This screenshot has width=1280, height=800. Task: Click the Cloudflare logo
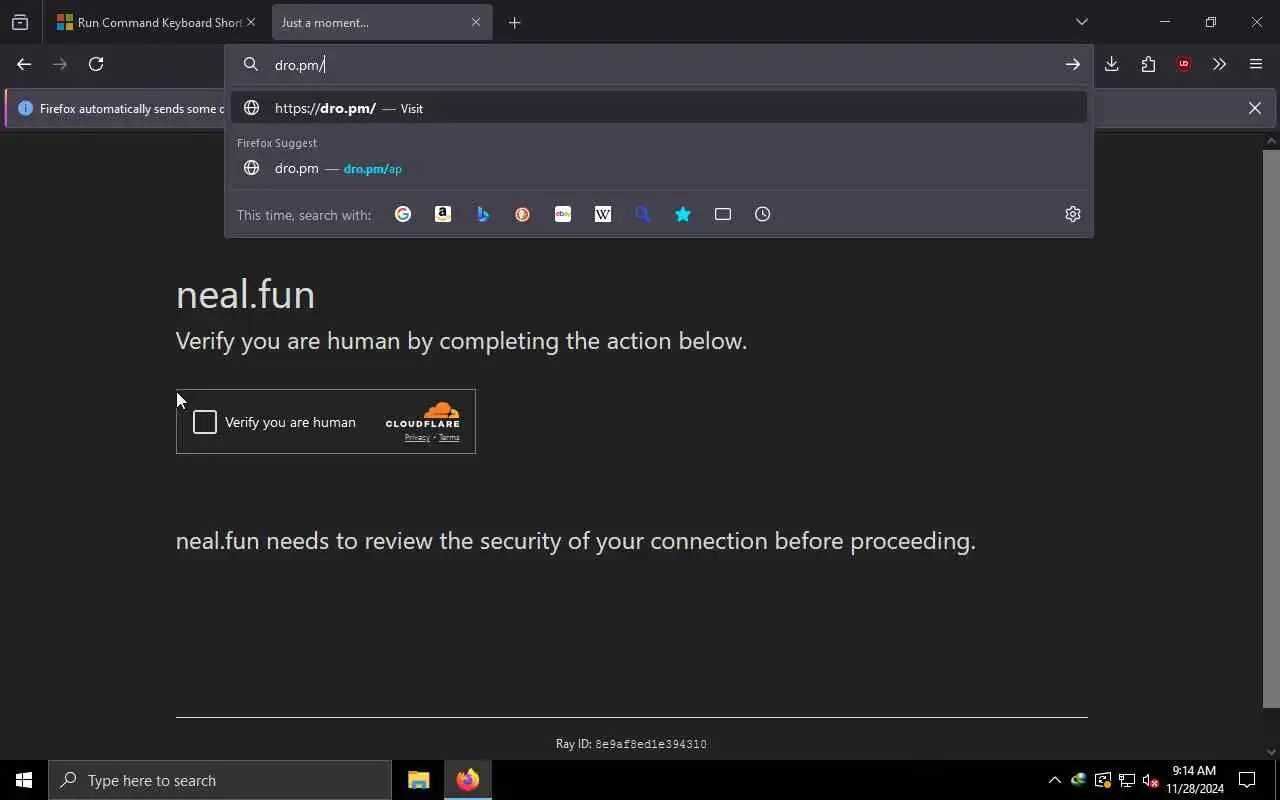pos(423,415)
